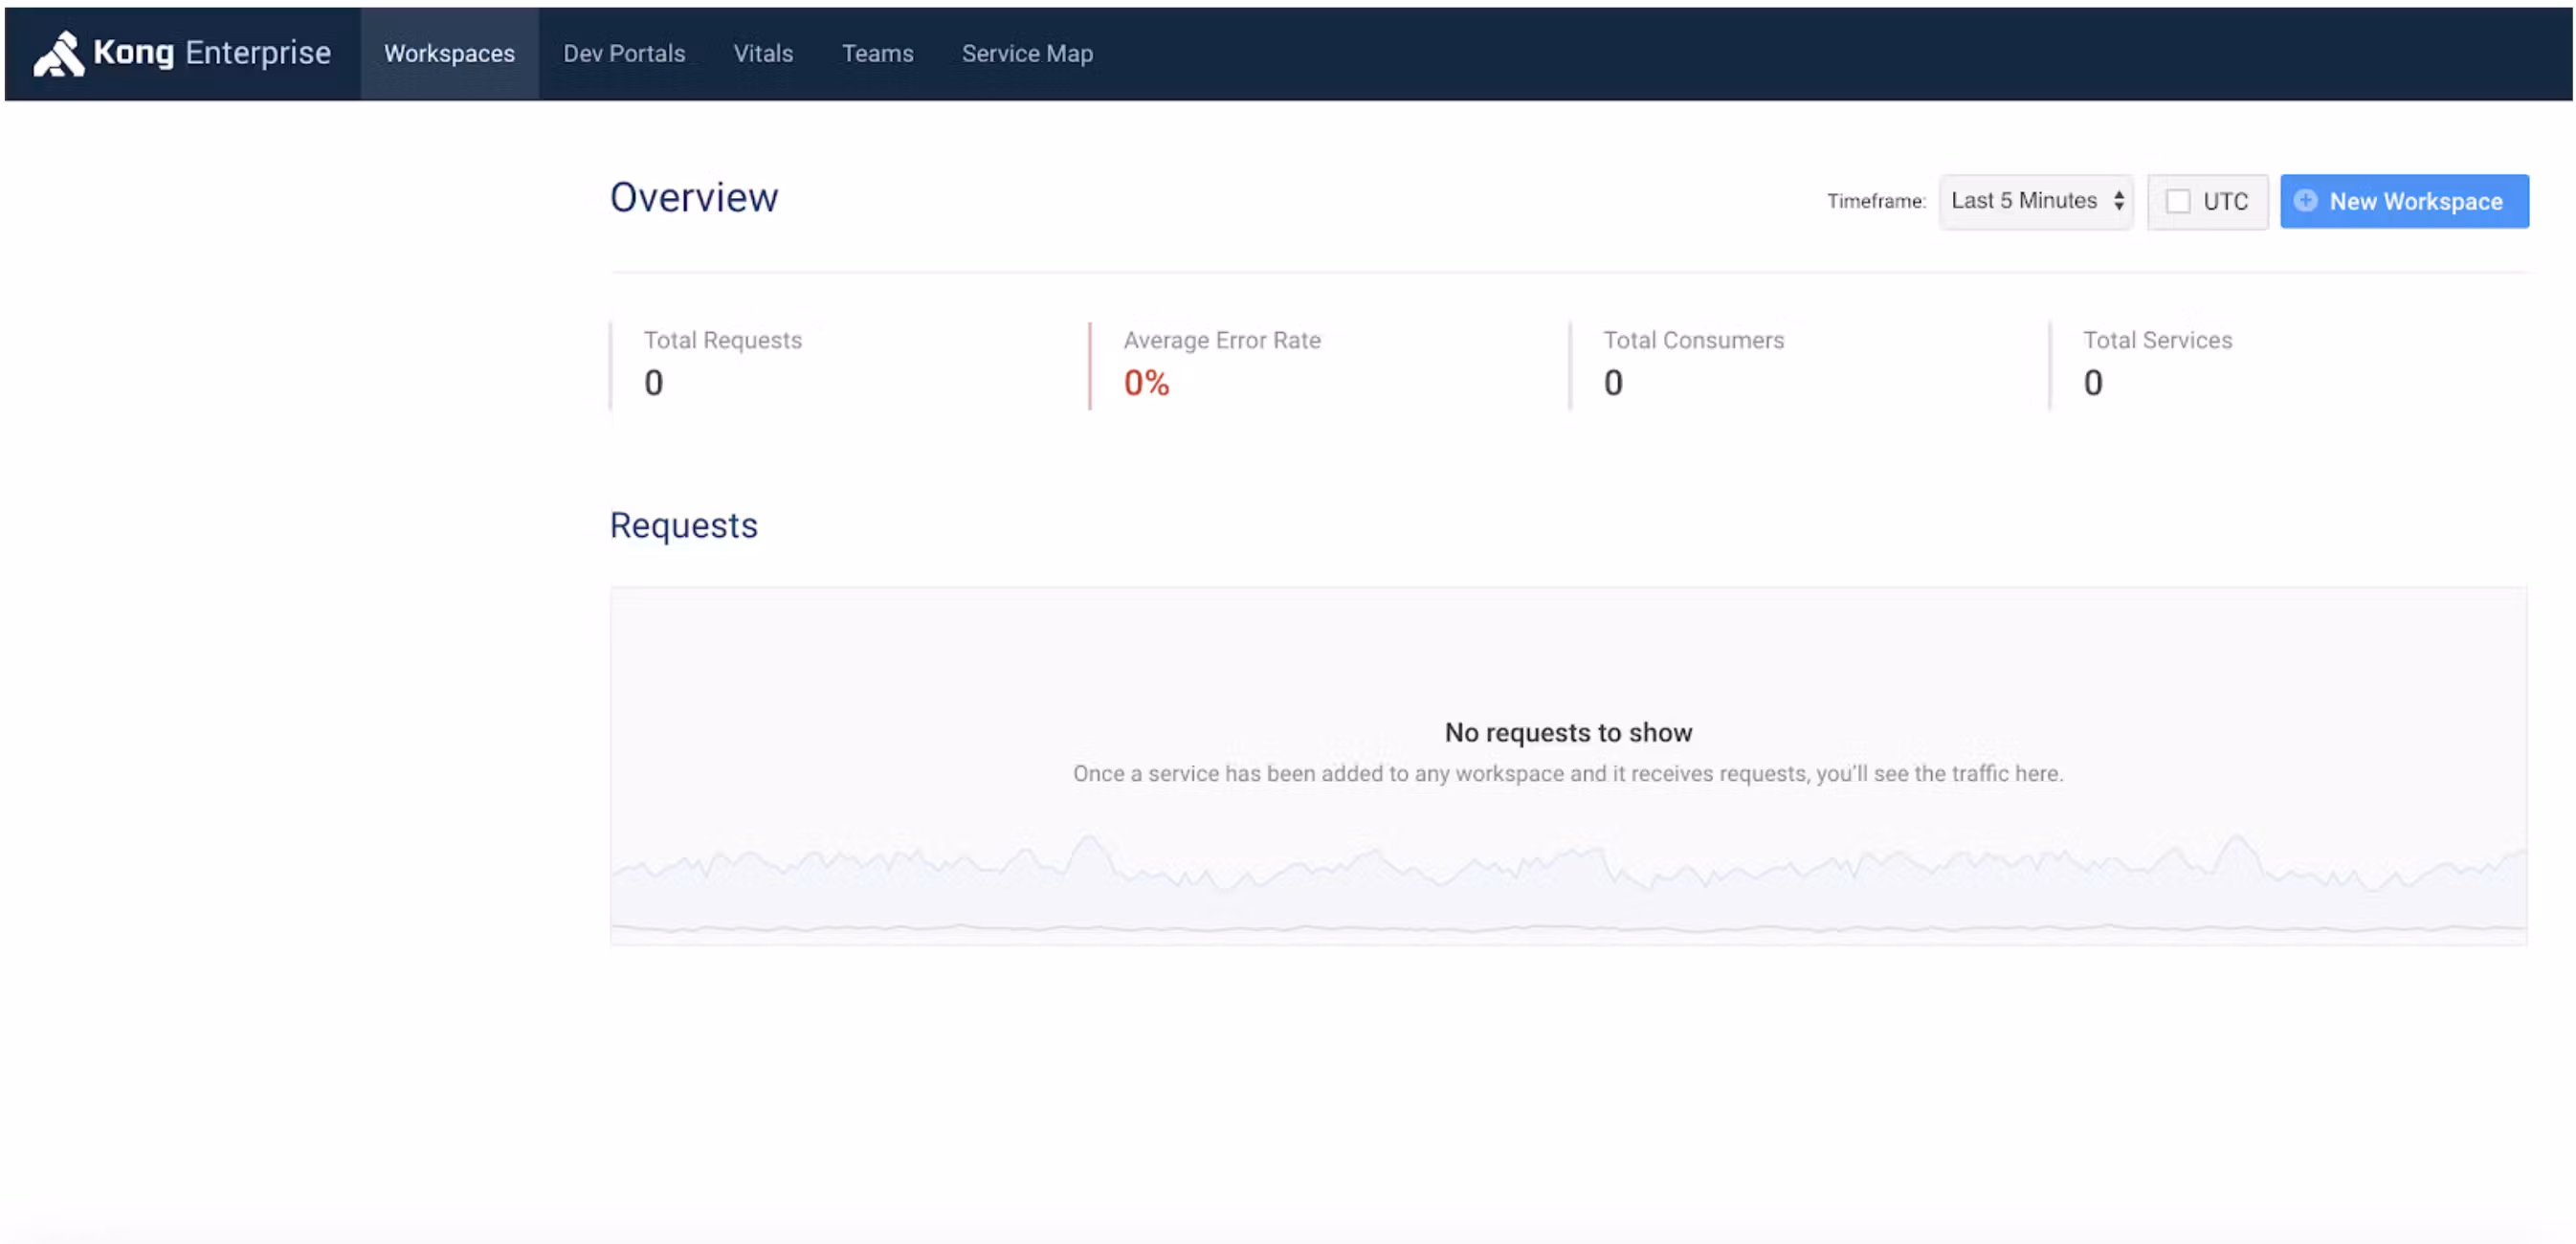Switch to the Workspaces tab
The image size is (2576, 1244).
pyautogui.click(x=449, y=54)
